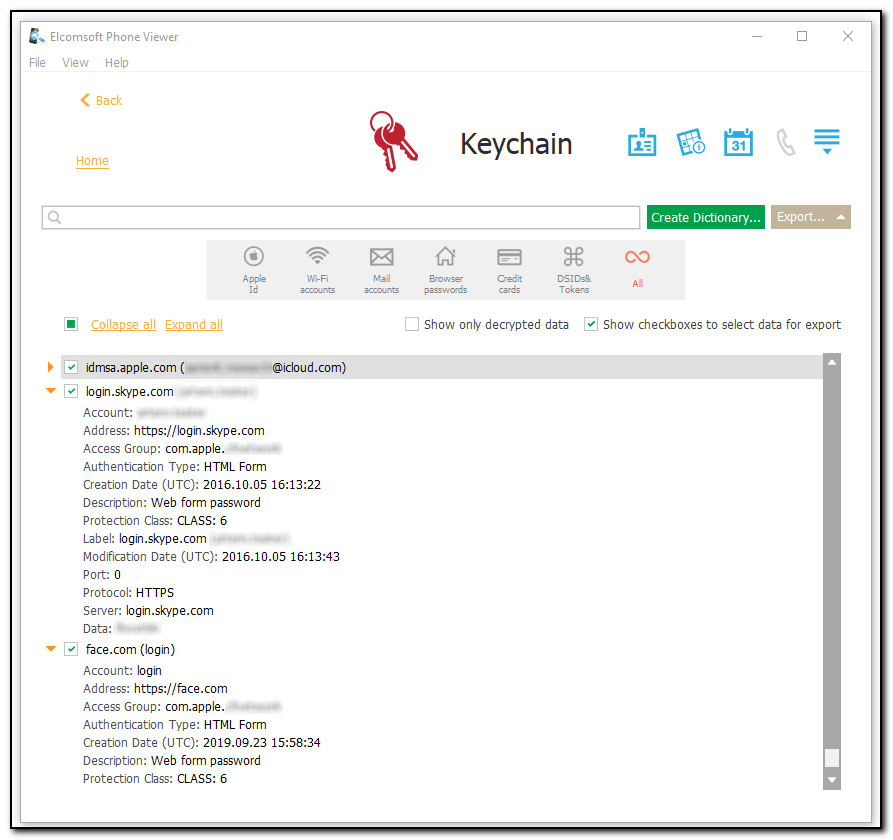This screenshot has width=893, height=840.
Task: Click the Create Dictionary button
Action: [x=705, y=217]
